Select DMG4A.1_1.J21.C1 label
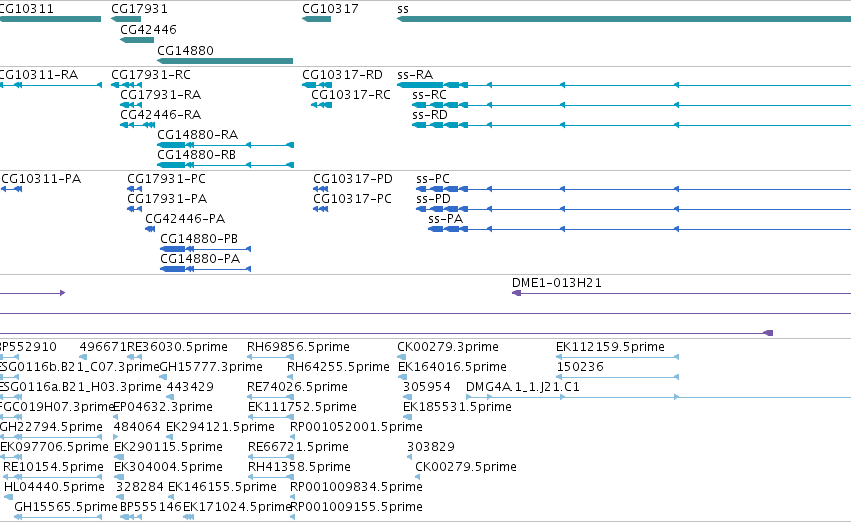 tap(523, 387)
